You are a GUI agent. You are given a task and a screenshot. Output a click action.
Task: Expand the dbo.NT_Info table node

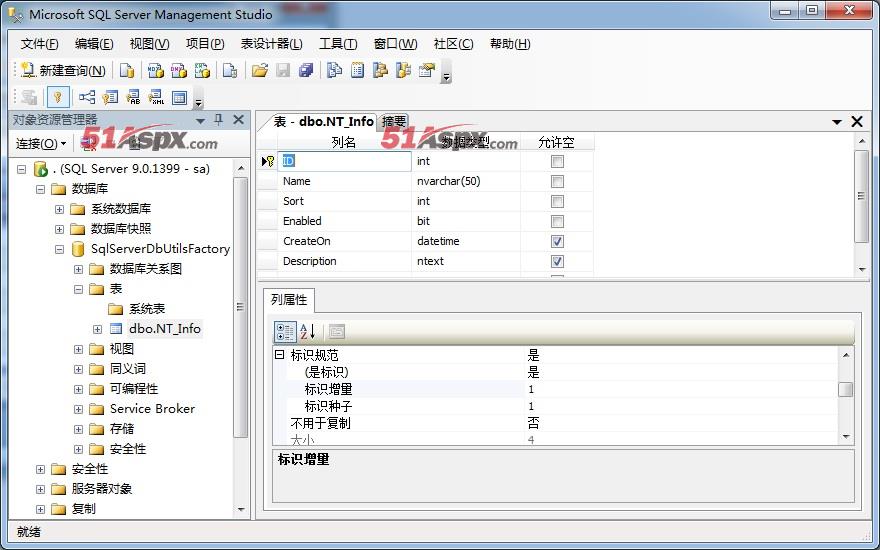pyautogui.click(x=97, y=329)
